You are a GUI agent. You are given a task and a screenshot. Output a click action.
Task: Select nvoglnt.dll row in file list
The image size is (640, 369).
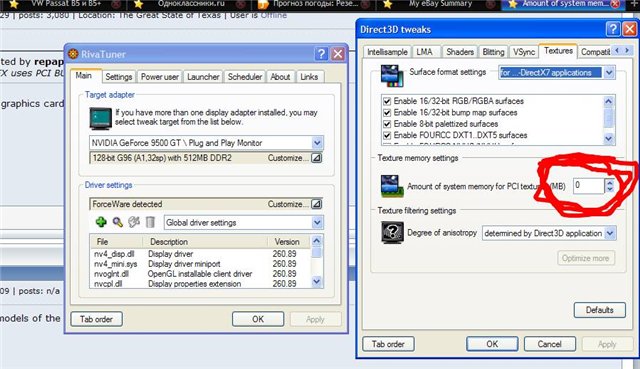pyautogui.click(x=200, y=273)
